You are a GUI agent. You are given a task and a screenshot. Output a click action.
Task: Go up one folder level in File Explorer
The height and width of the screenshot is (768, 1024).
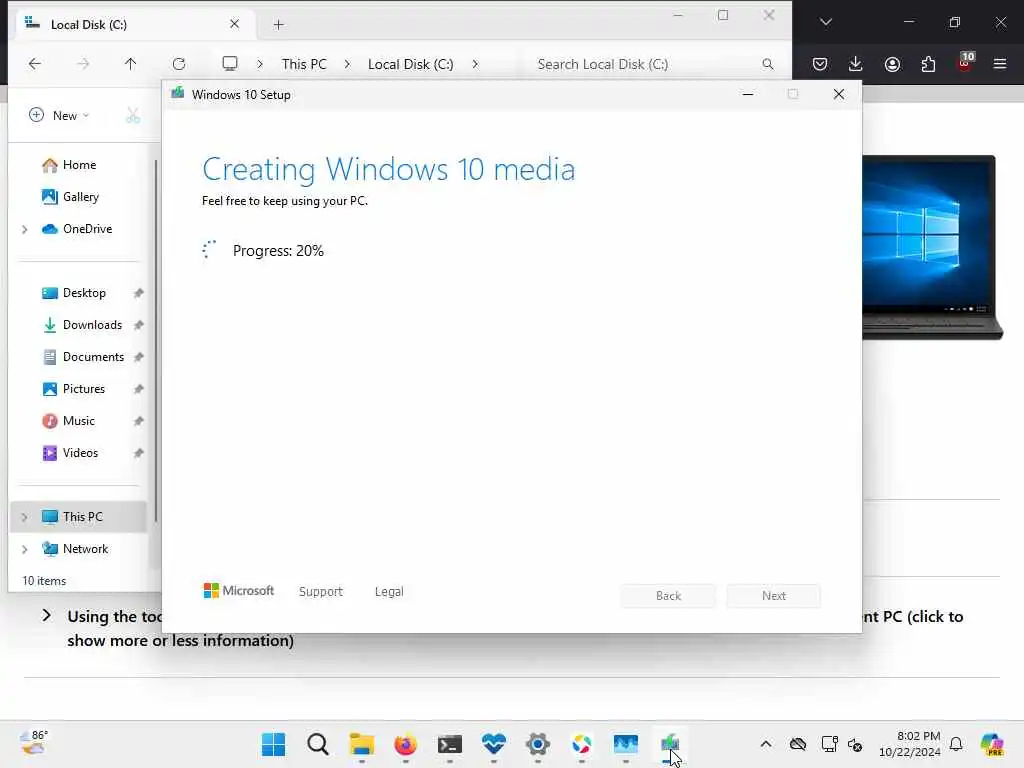coord(131,63)
